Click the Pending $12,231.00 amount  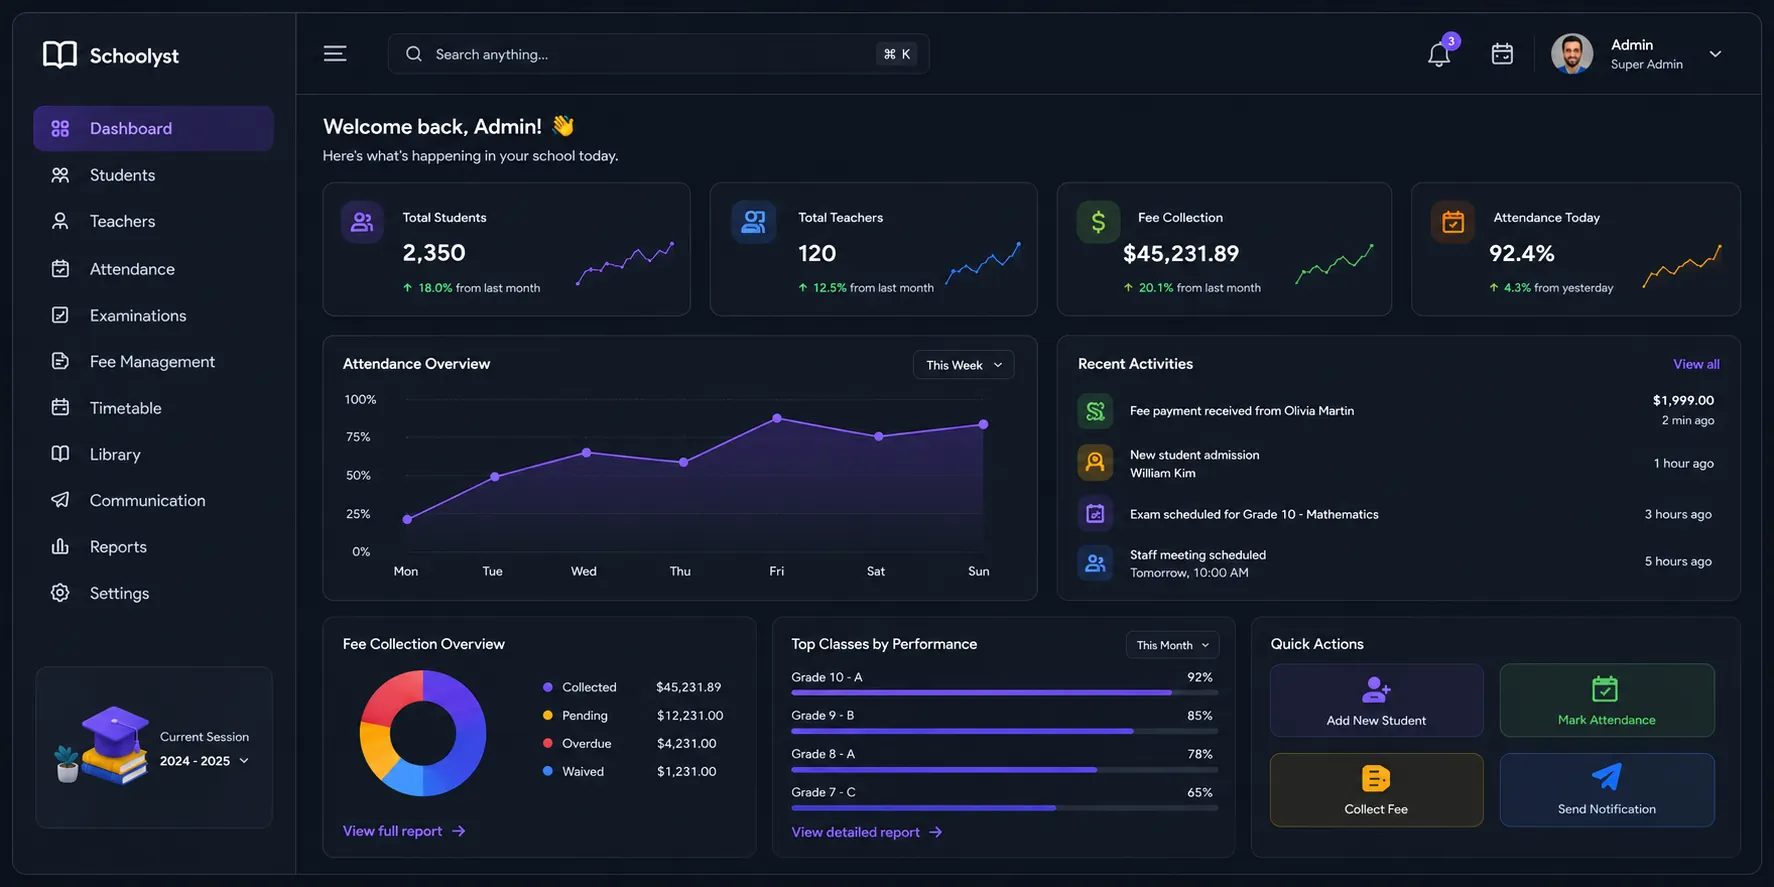click(690, 715)
